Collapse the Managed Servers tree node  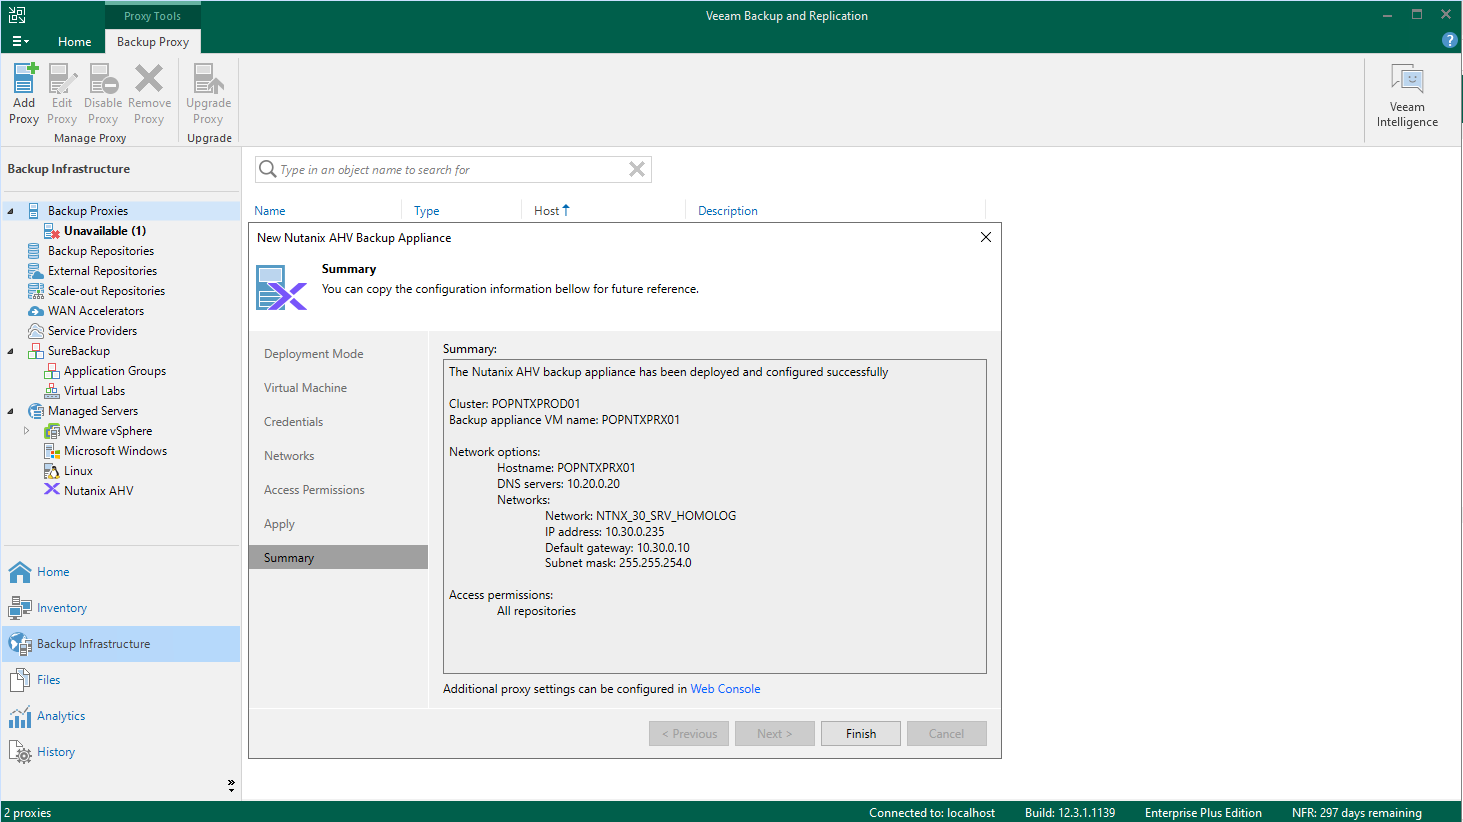click(x=10, y=411)
